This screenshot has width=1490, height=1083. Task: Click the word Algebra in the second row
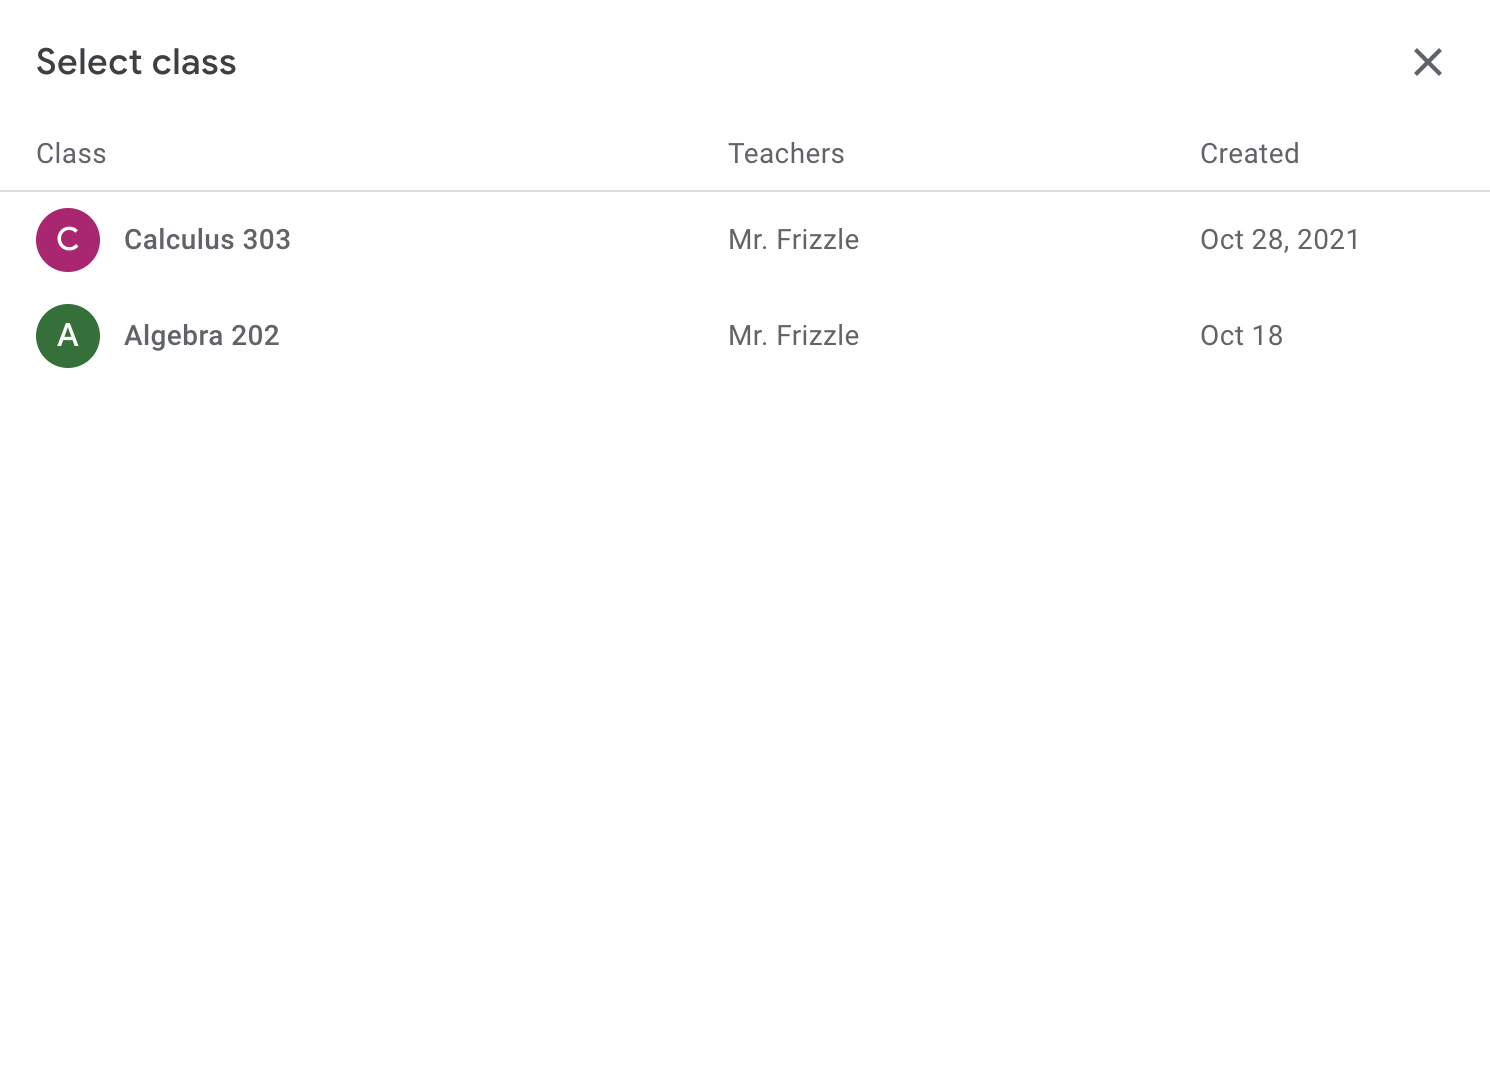click(173, 336)
